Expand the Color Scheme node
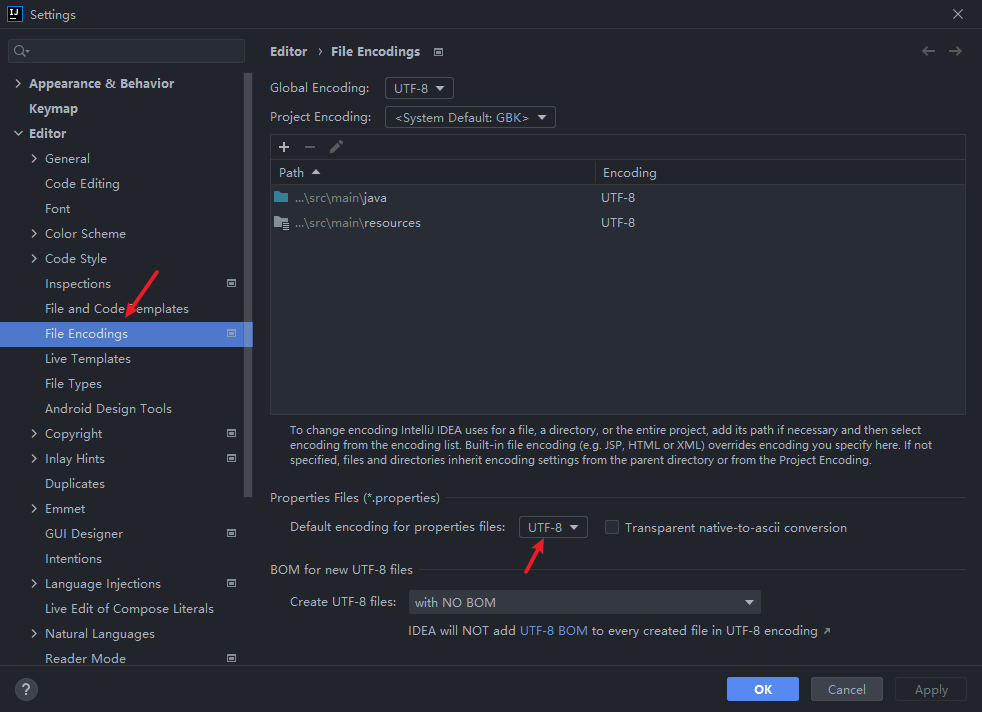 34,234
